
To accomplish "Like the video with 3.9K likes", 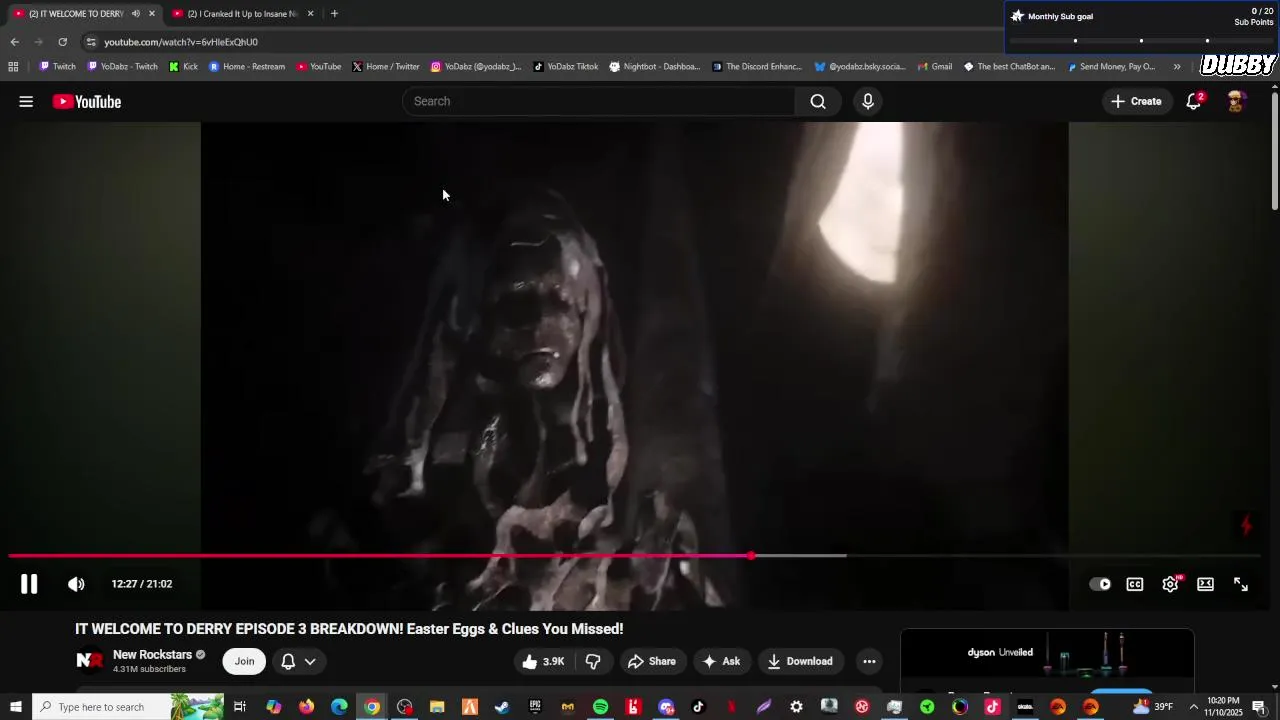I will (542, 661).
